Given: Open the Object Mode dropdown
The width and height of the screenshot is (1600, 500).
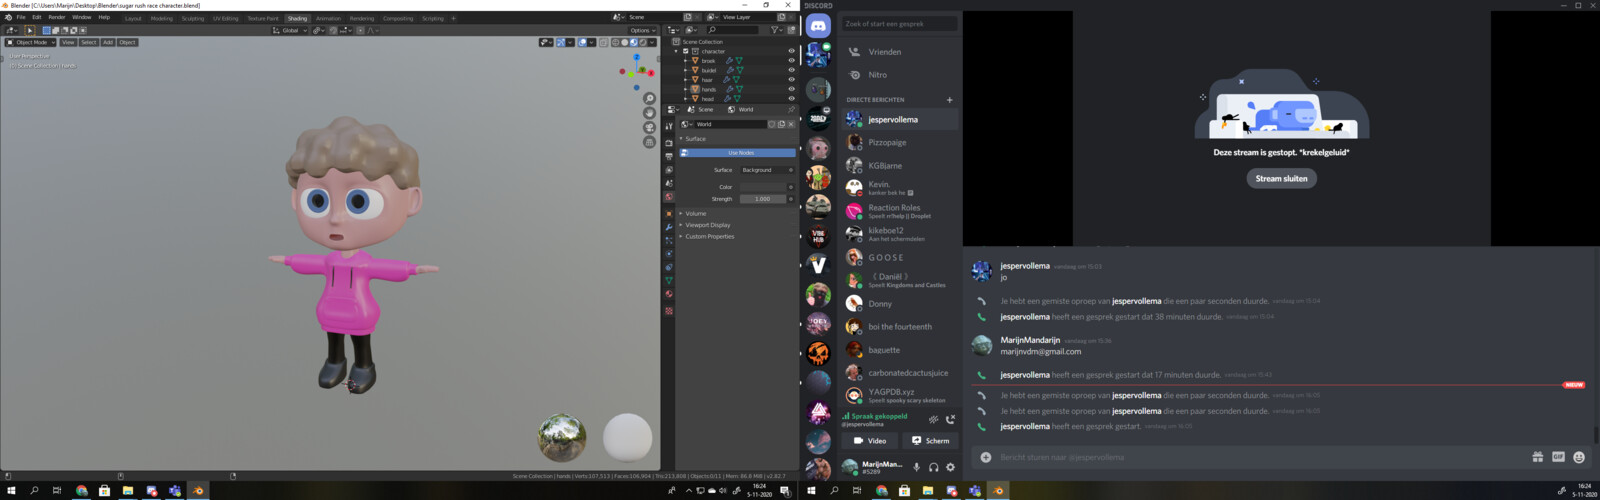Looking at the screenshot, I should pyautogui.click(x=30, y=42).
